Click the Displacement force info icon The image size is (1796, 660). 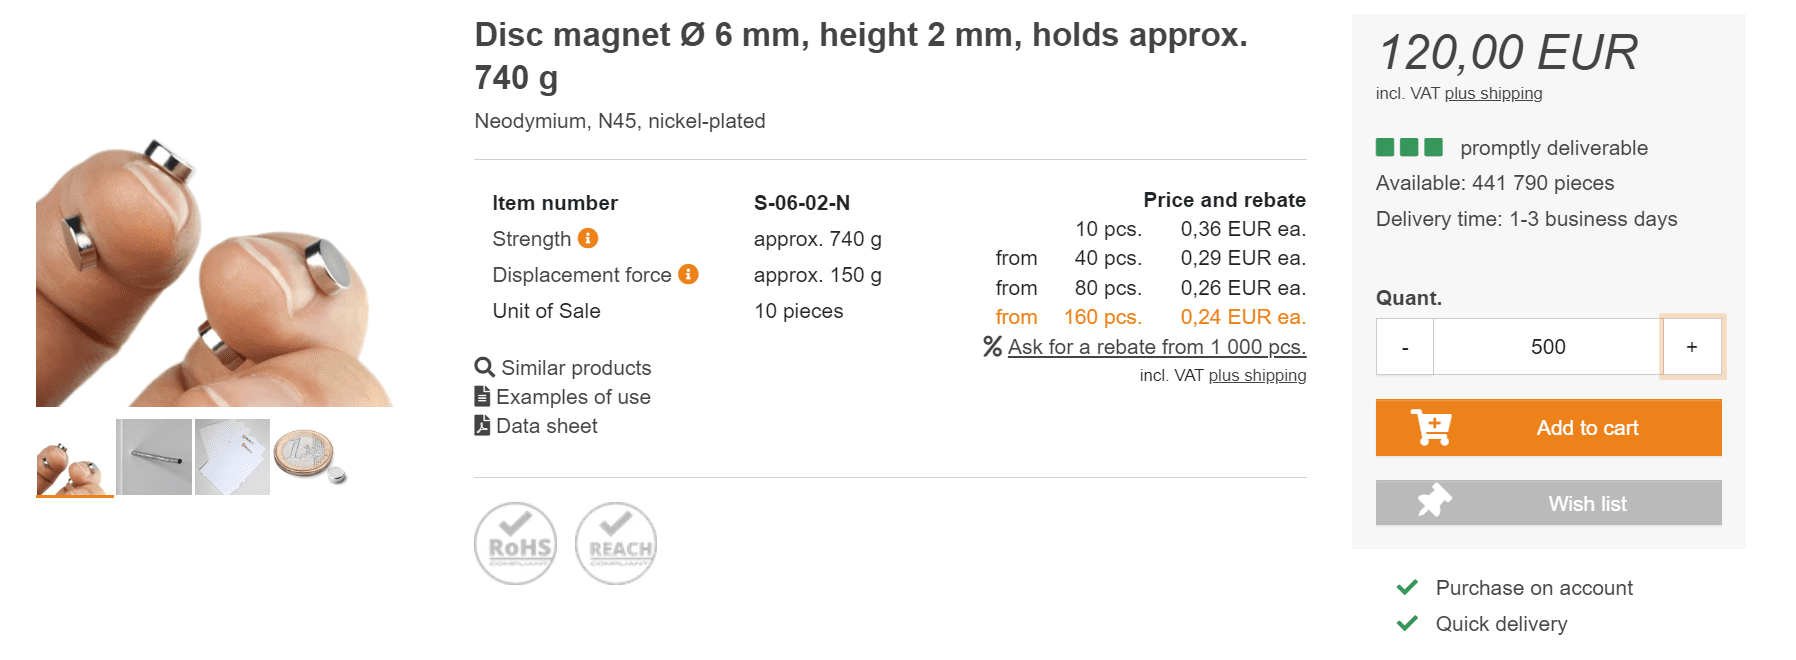pos(688,274)
